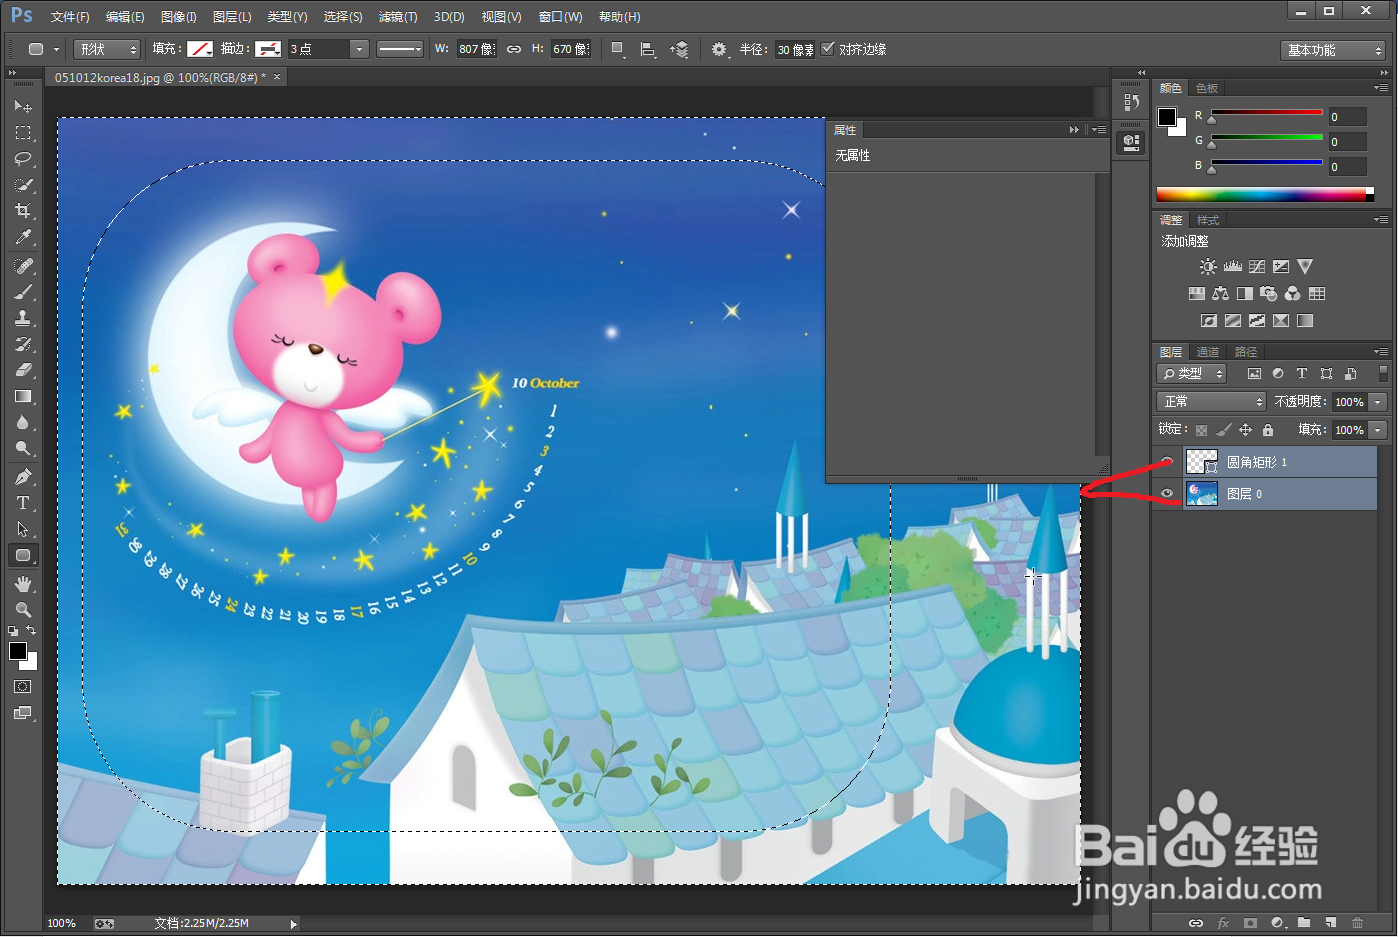This screenshot has width=1398, height=937.
Task: Toggle visibility of 圆角矩形 1 layer
Action: (1167, 462)
